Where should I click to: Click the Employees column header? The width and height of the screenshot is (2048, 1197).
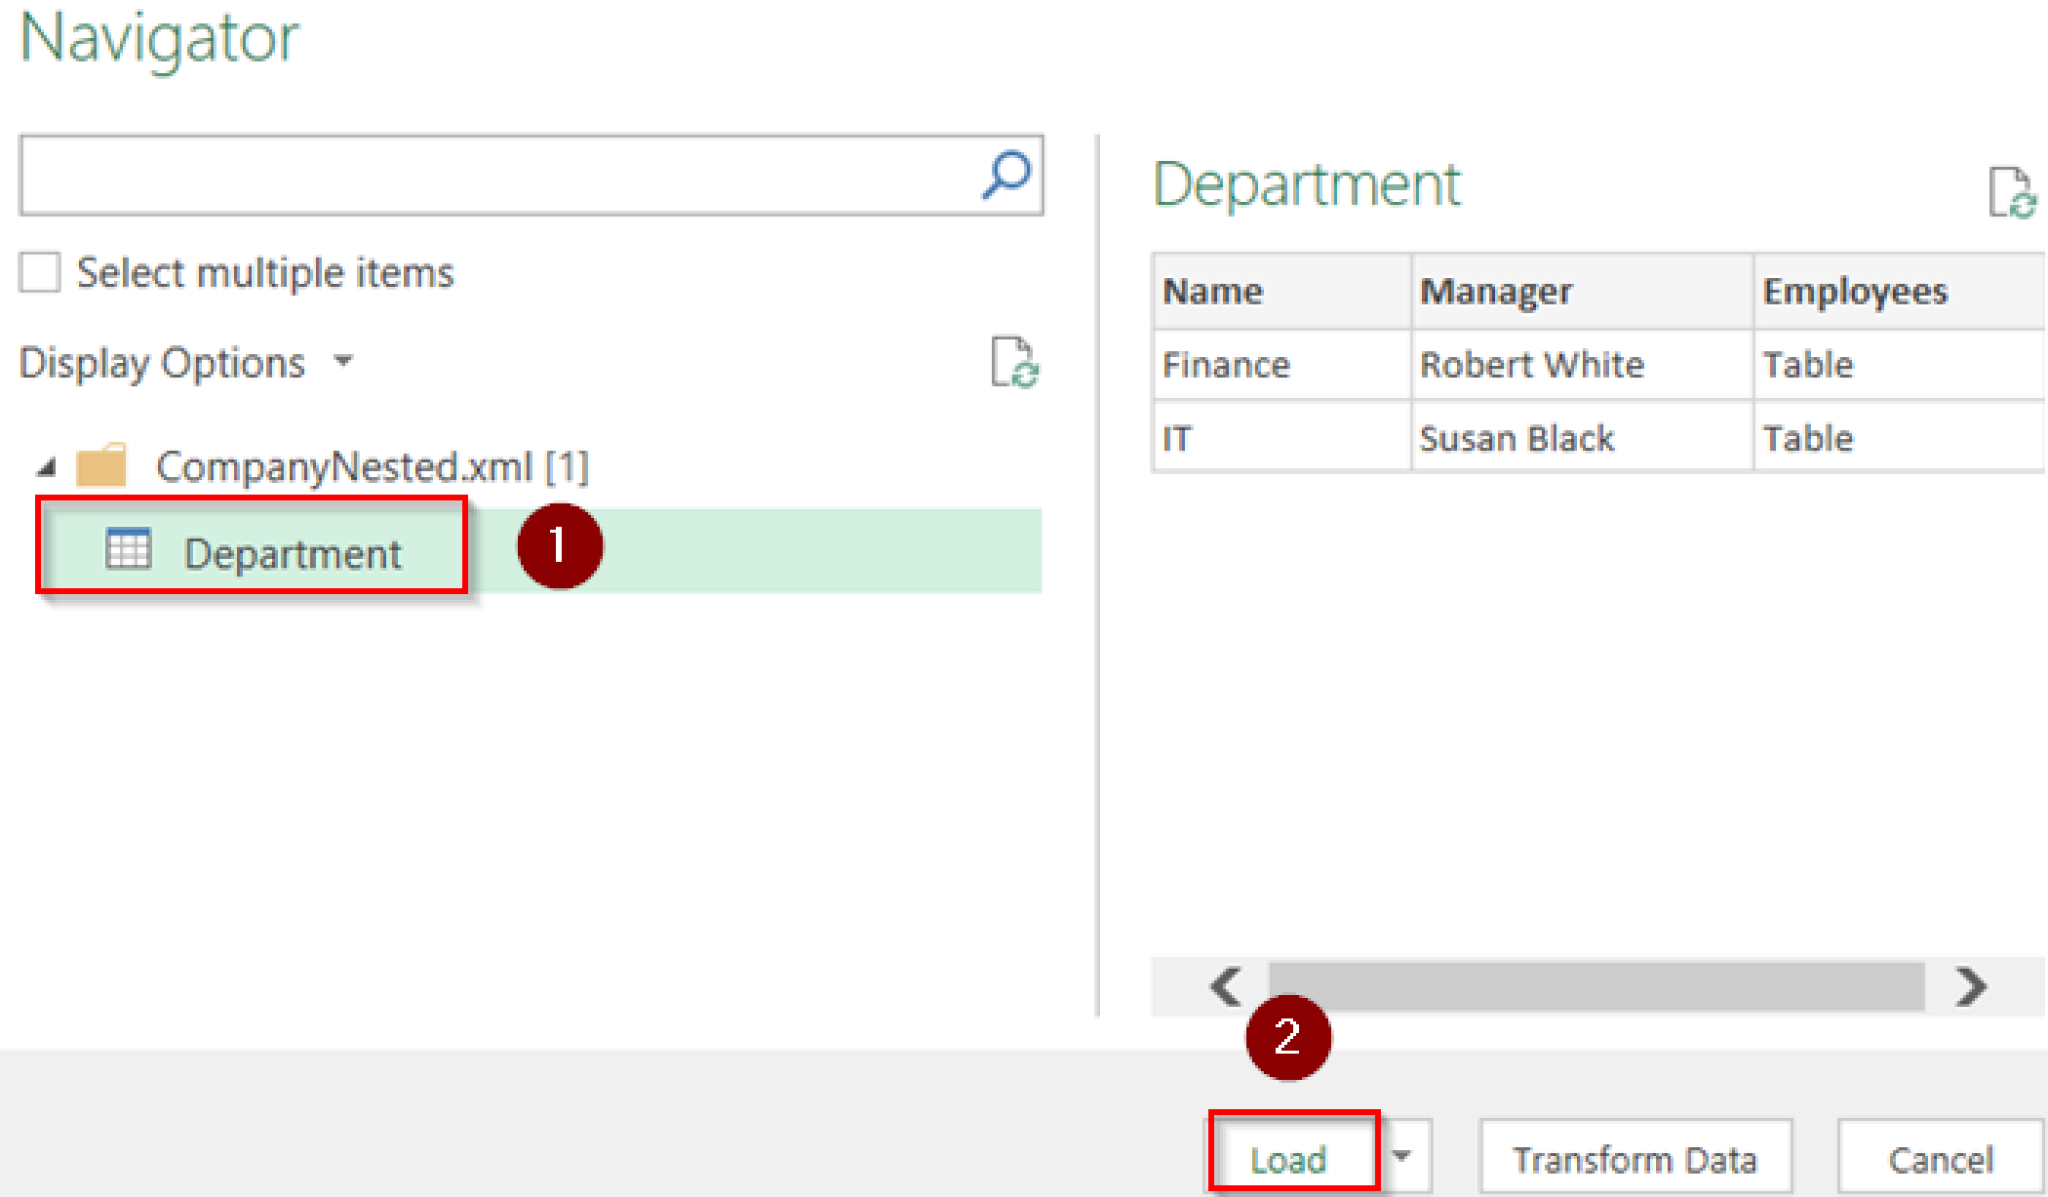coord(1854,291)
